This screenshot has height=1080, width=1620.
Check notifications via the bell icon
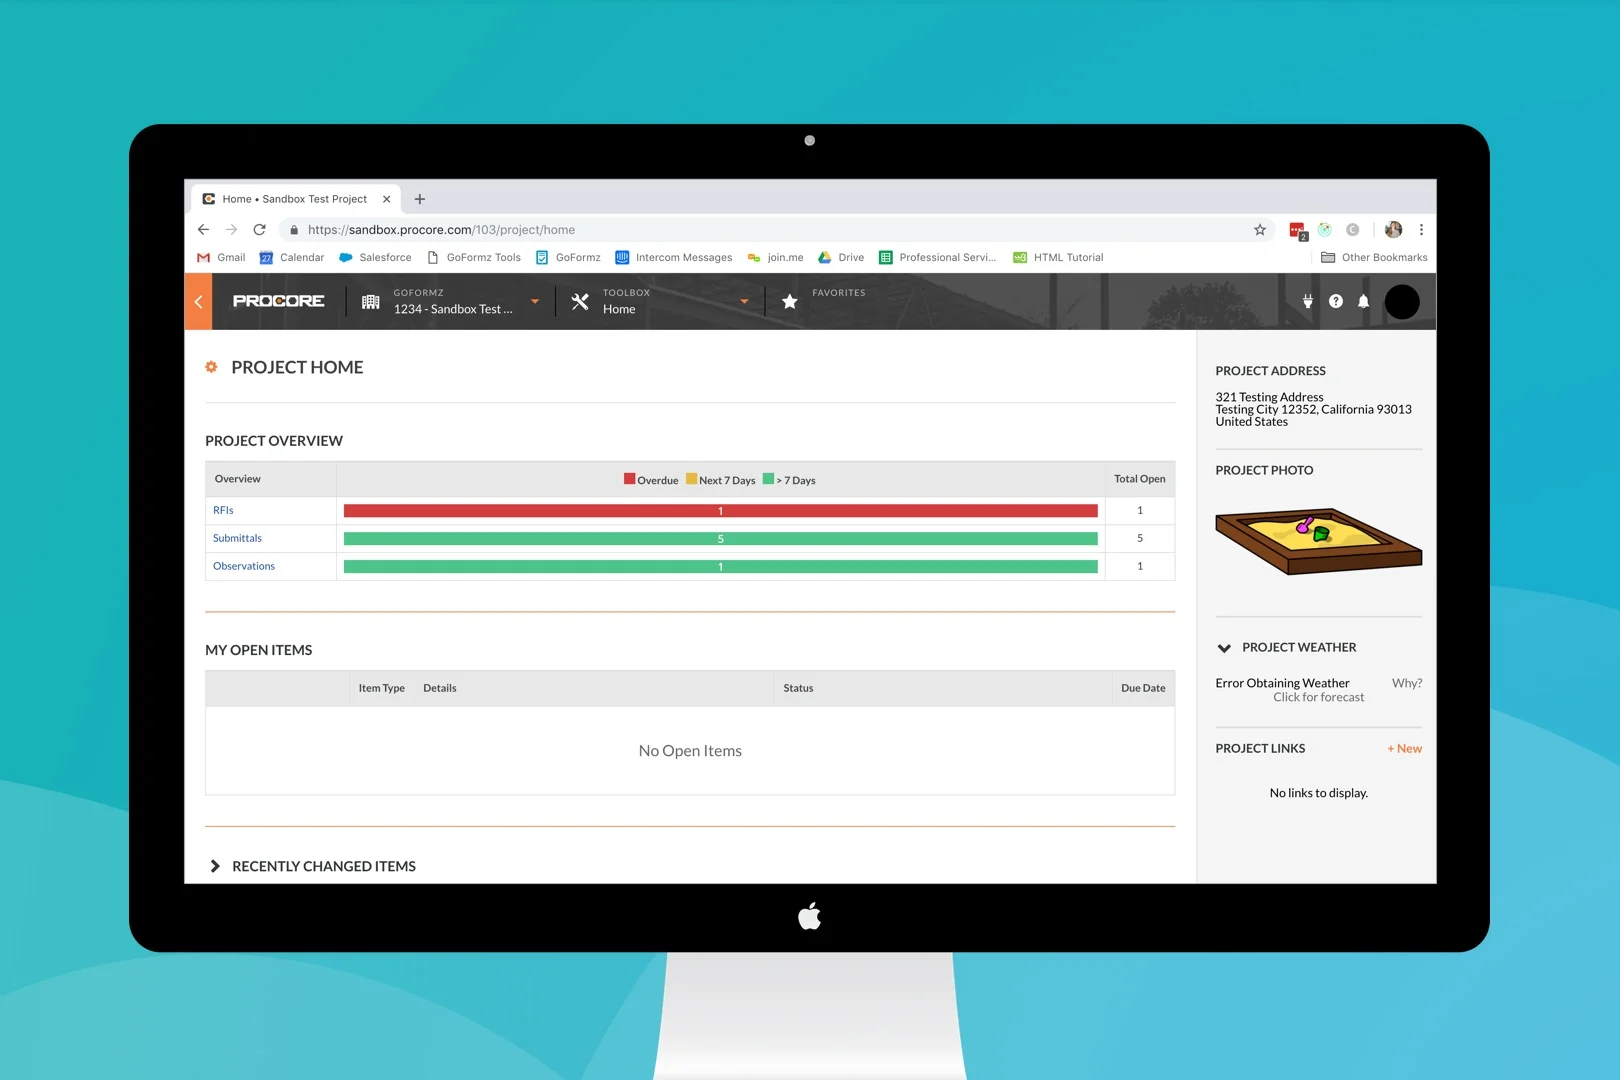(1363, 301)
